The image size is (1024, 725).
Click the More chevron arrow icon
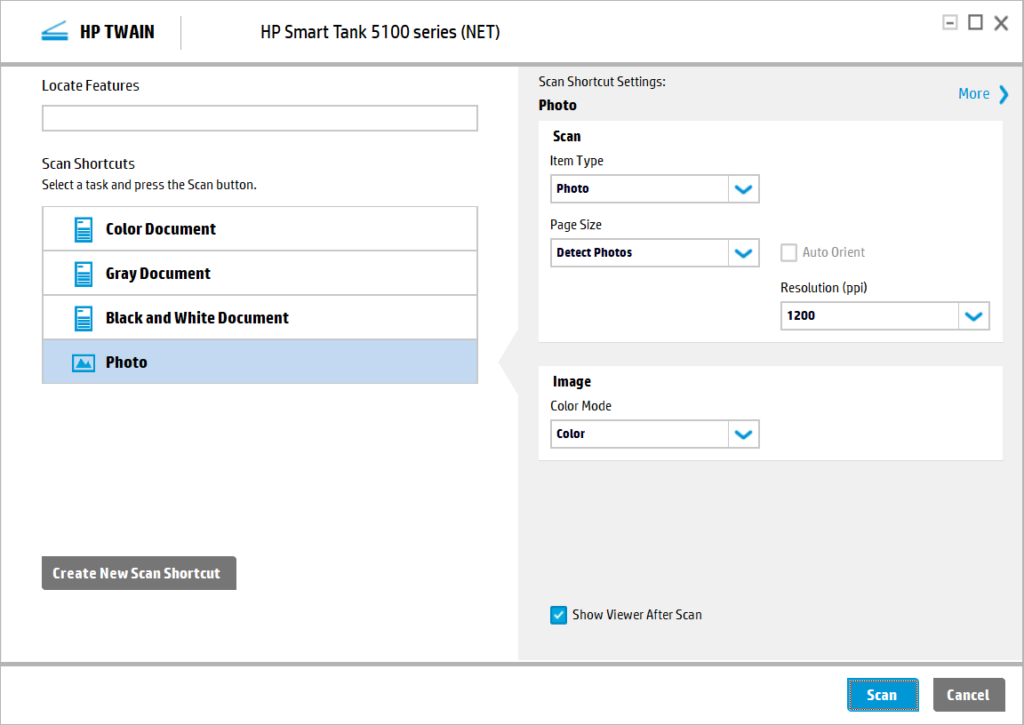1004,94
